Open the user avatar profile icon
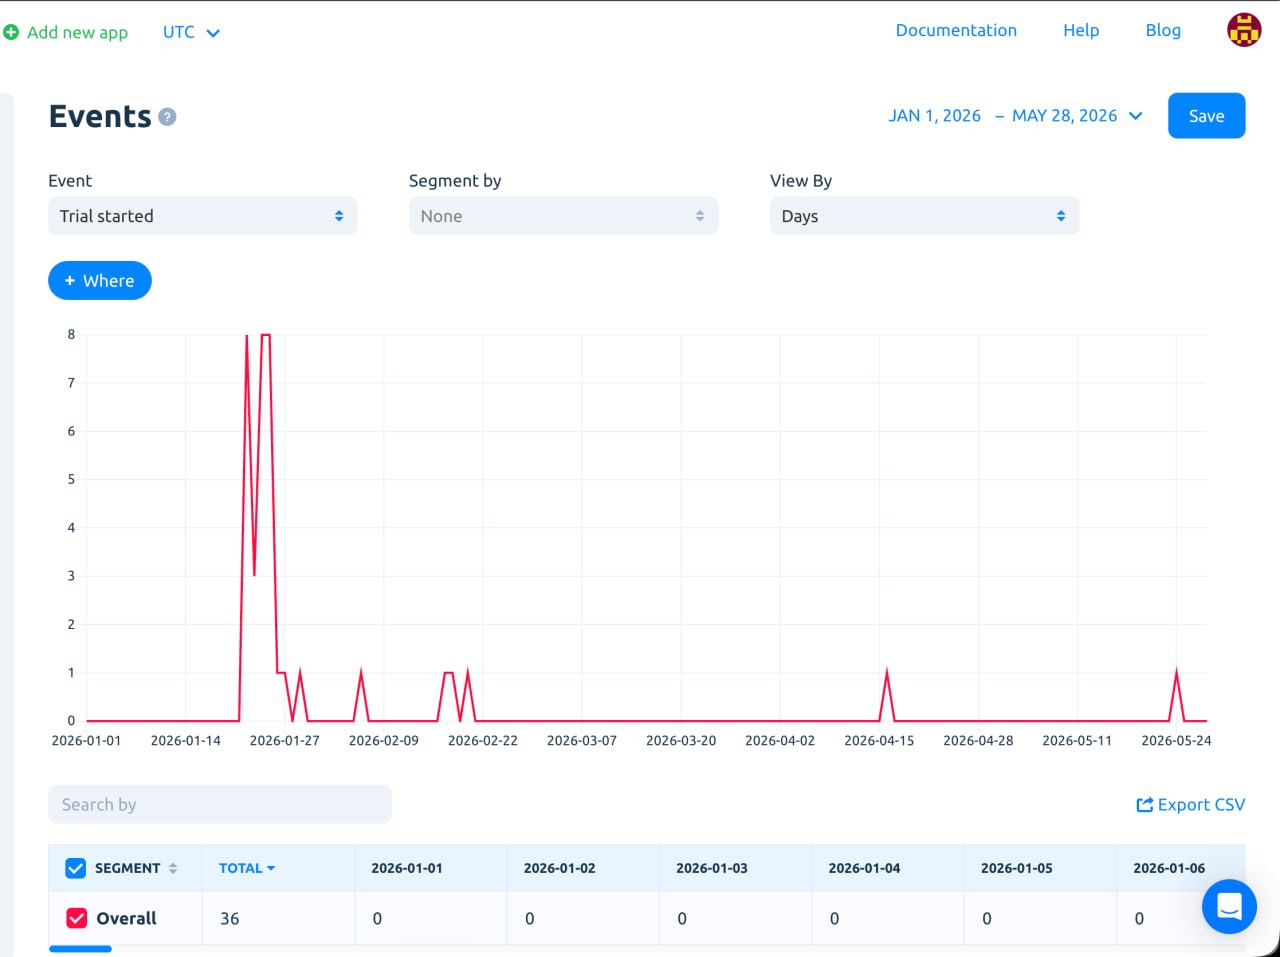 1244,30
